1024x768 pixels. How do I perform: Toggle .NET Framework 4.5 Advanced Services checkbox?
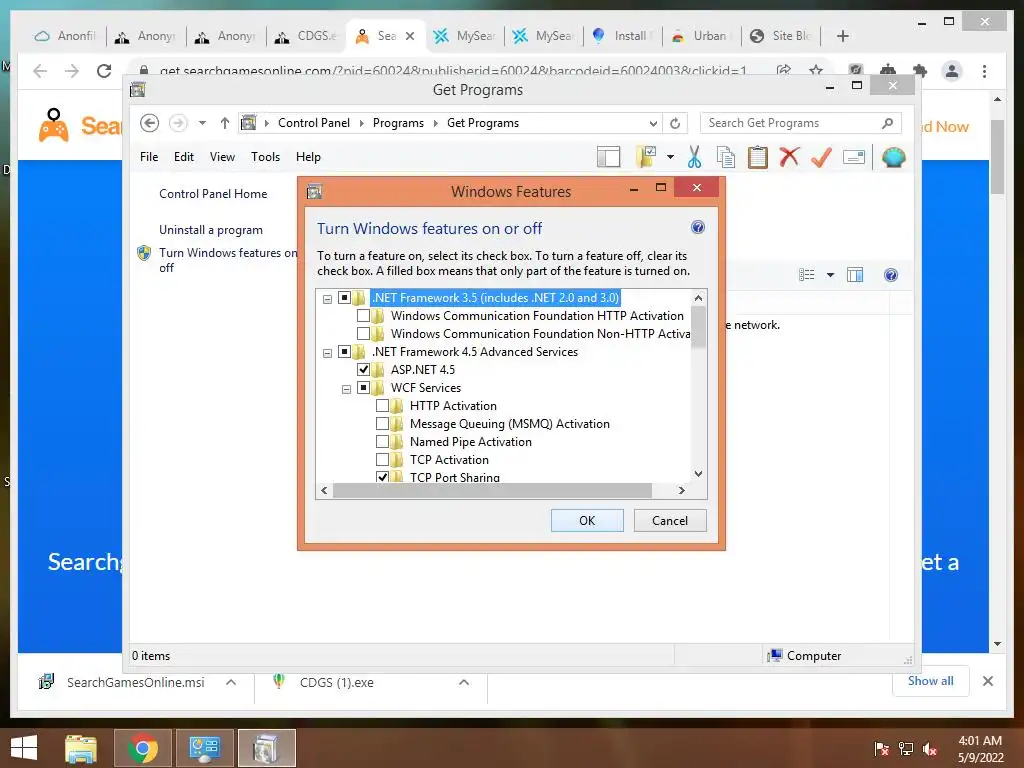coord(344,352)
